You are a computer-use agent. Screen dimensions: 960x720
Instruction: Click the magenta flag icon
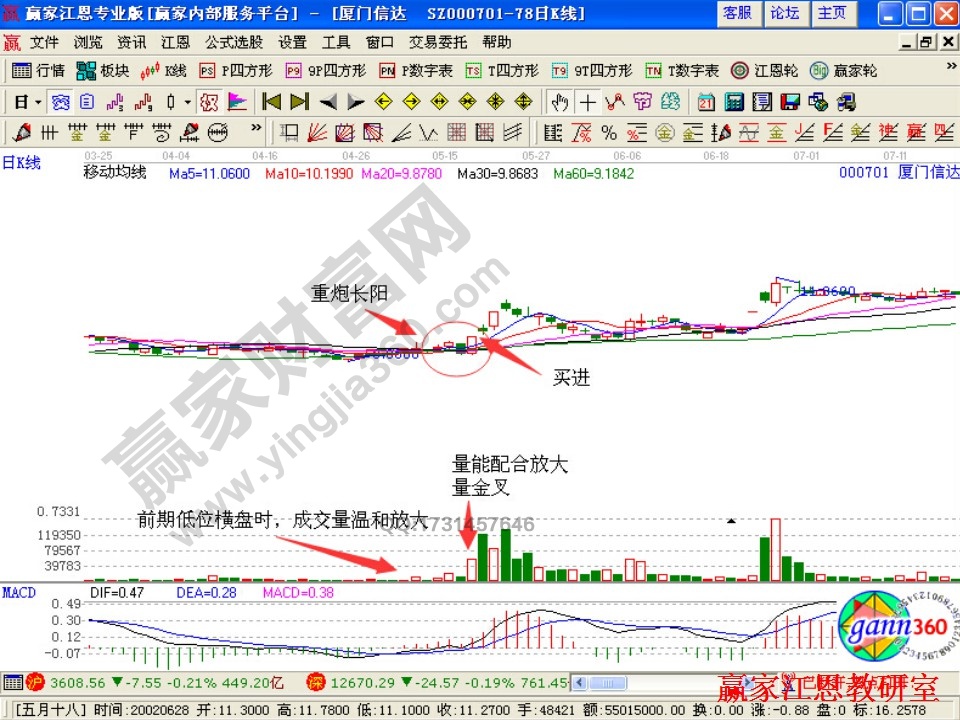237,102
